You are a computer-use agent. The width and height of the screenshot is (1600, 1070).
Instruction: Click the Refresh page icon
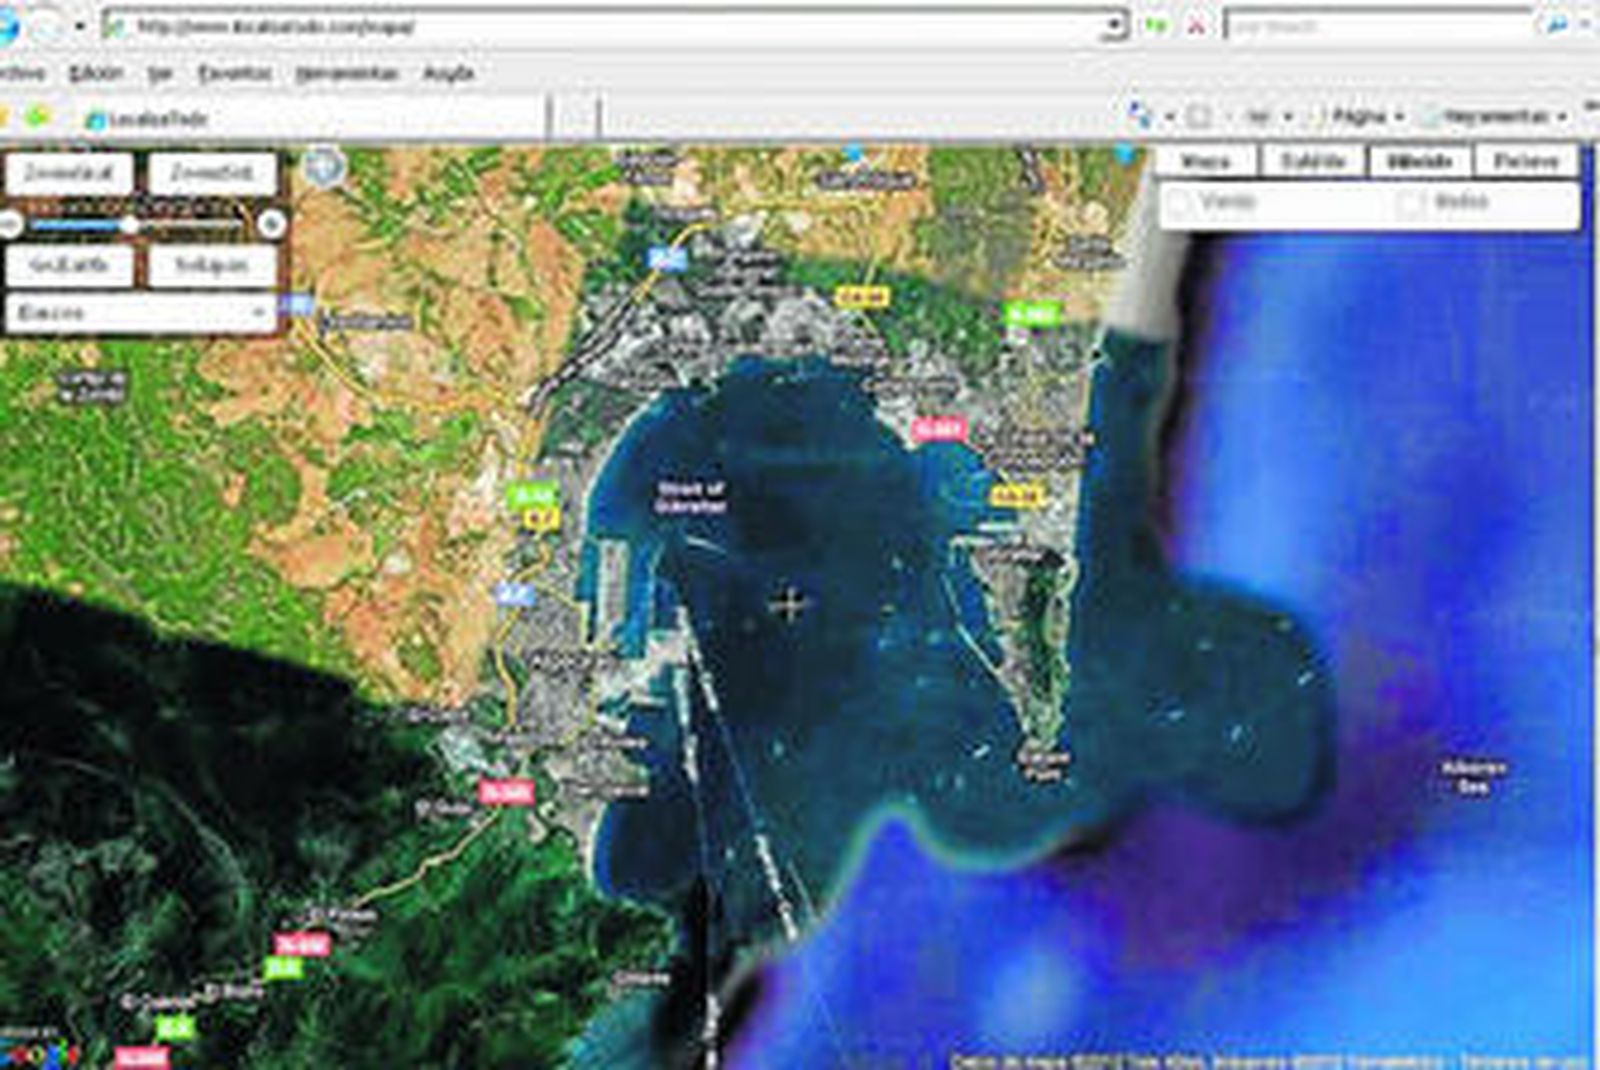tap(1155, 22)
